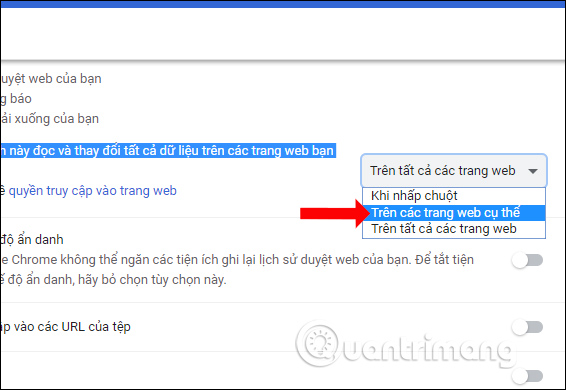This screenshot has width=566, height=390.
Task: Choose 'Trên các trang web cụ thể' option
Action: tap(454, 213)
